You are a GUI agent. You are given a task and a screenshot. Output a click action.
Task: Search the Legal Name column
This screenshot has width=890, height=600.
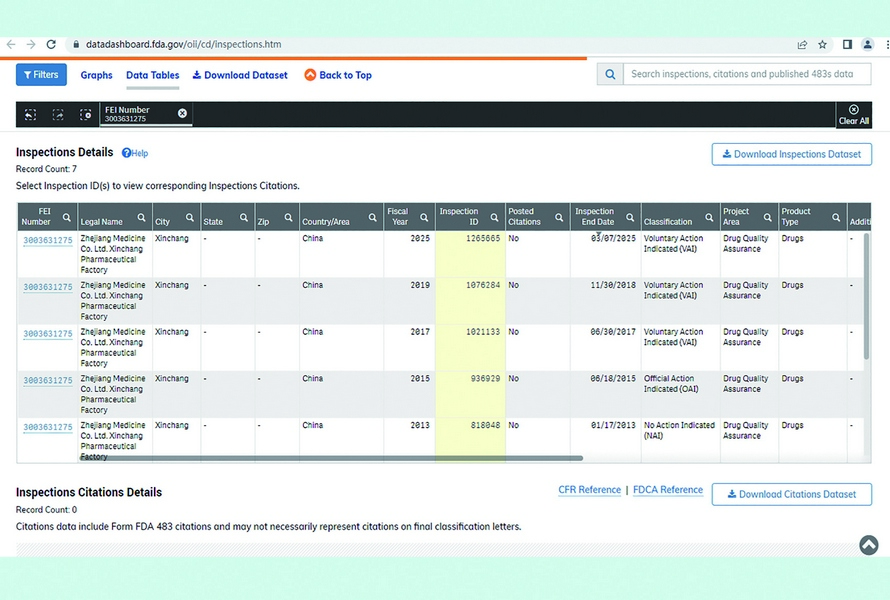point(142,218)
